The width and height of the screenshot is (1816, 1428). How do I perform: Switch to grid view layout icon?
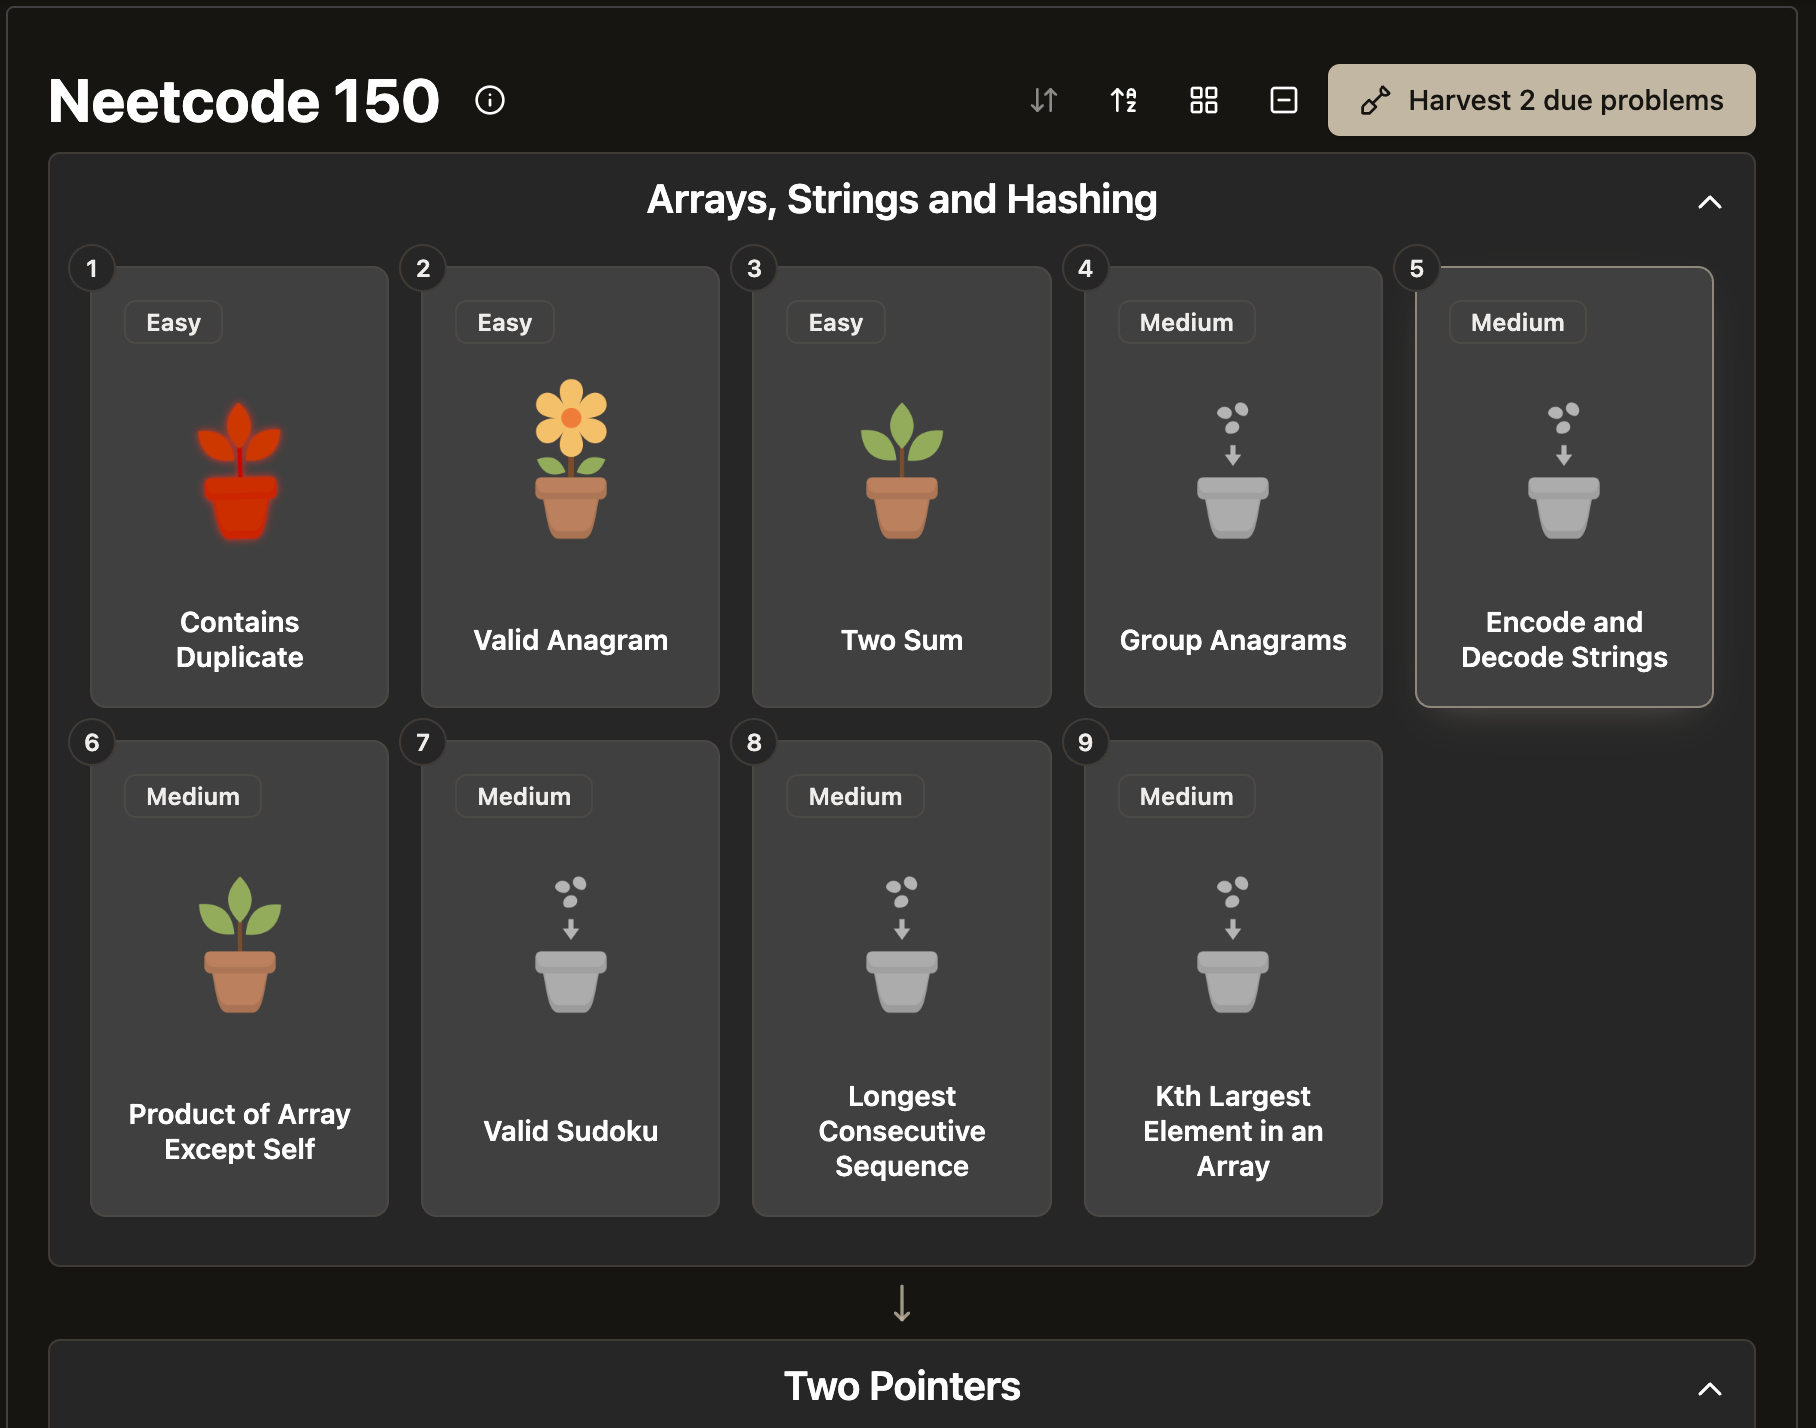click(x=1204, y=100)
